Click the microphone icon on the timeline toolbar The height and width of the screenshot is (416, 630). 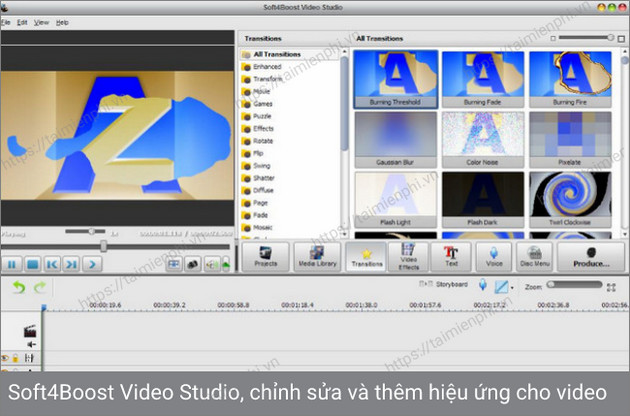[x=483, y=285]
